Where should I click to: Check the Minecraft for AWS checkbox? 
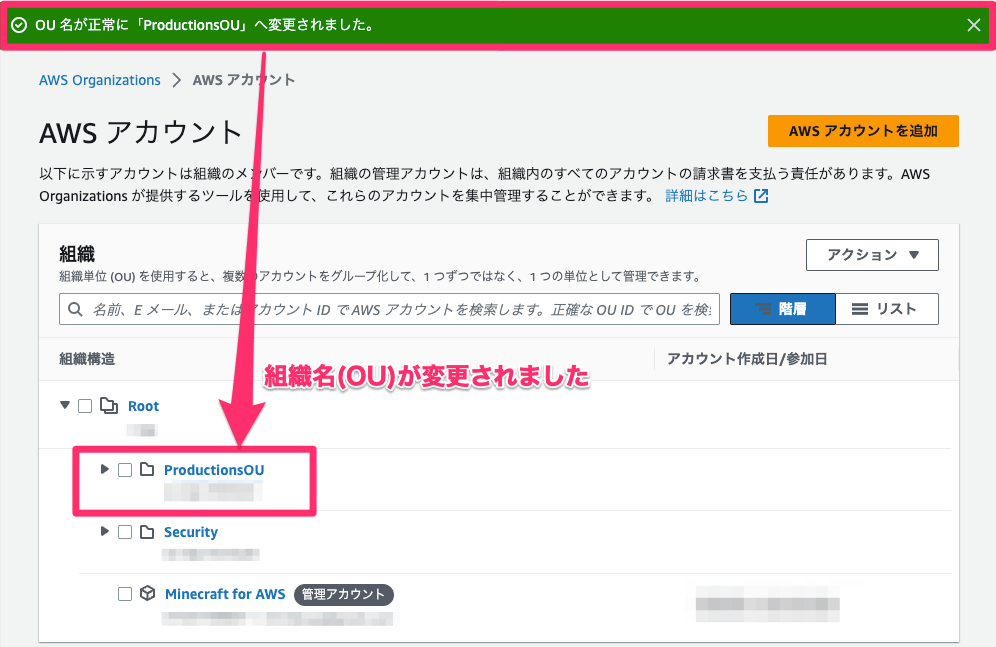point(125,594)
